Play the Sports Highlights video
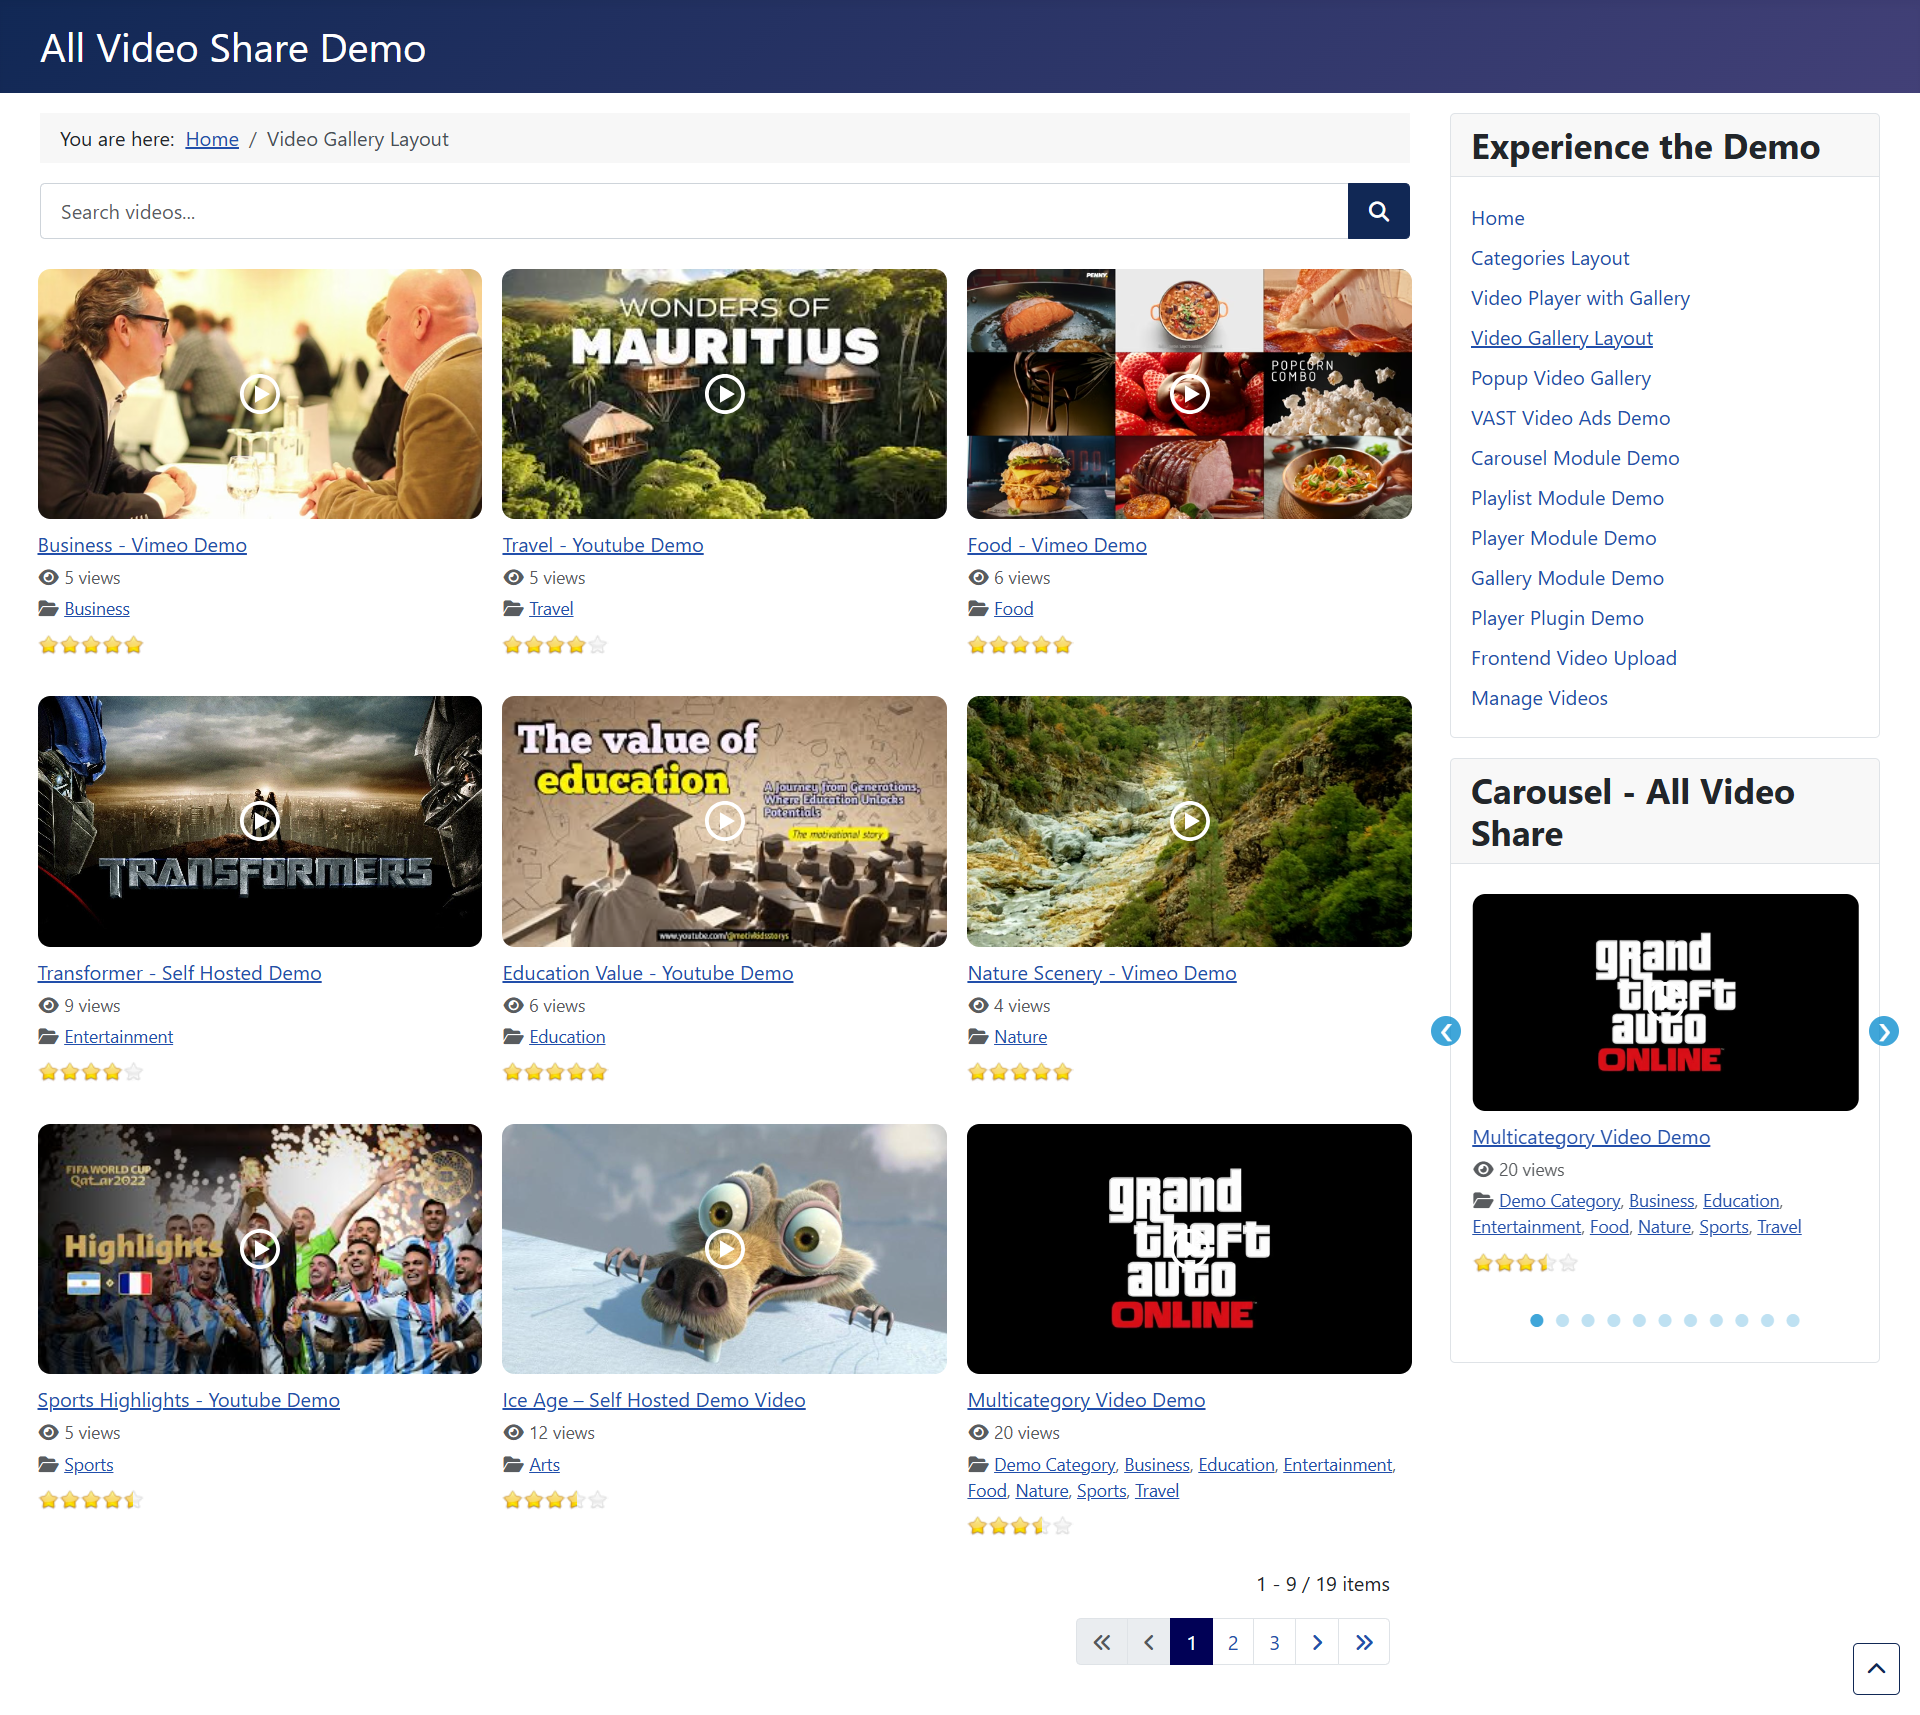This screenshot has width=1920, height=1715. (x=260, y=1248)
